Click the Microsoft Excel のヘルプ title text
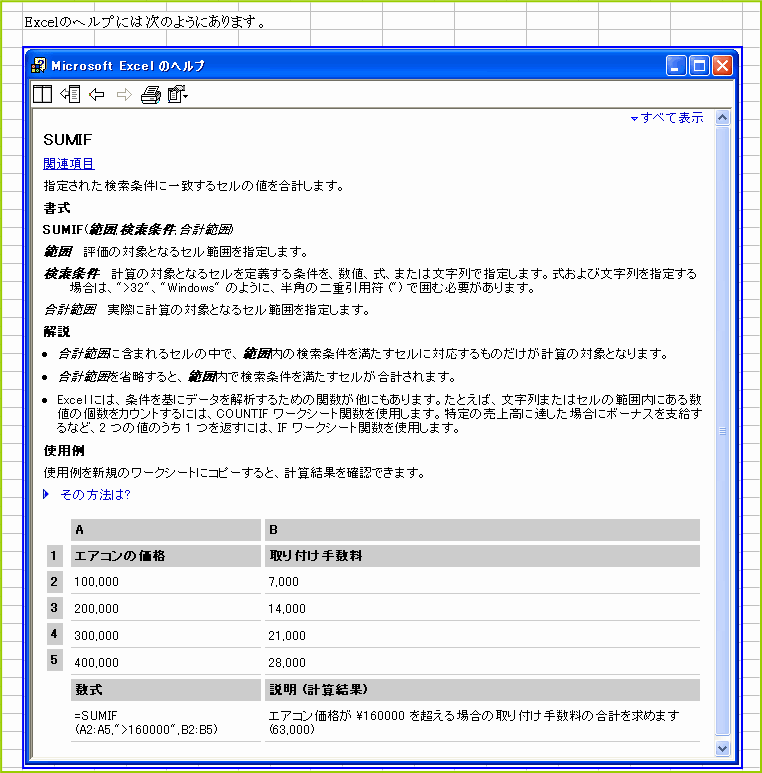The width and height of the screenshot is (762, 773). pos(128,66)
